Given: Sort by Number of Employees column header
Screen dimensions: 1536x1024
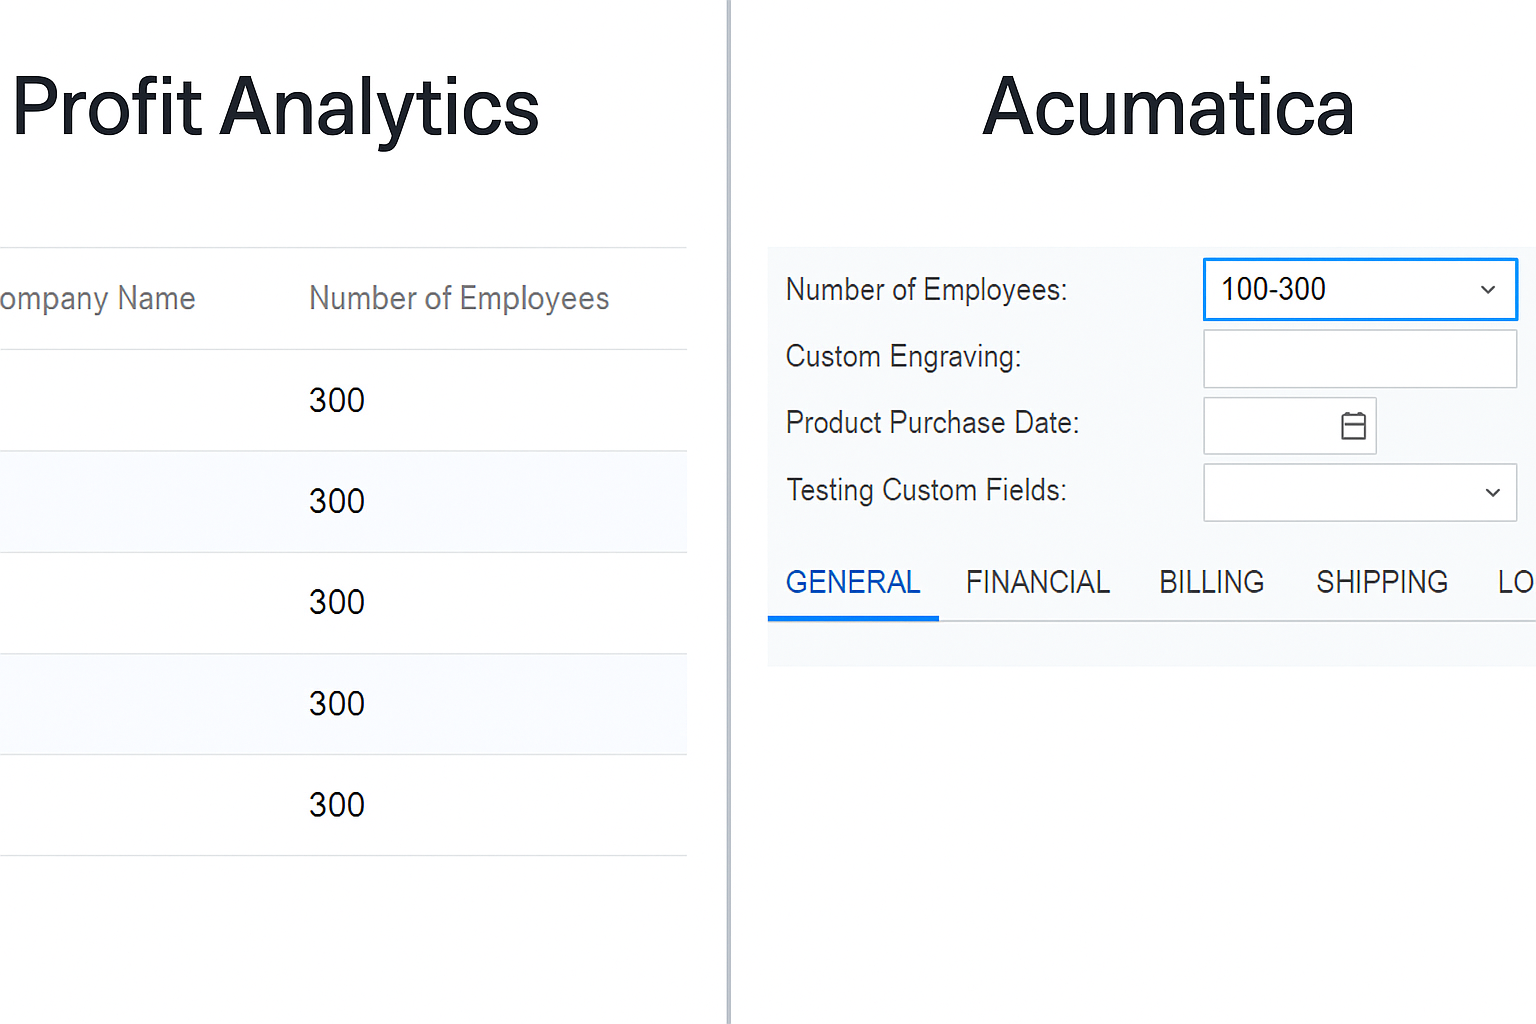Looking at the screenshot, I should [x=459, y=298].
